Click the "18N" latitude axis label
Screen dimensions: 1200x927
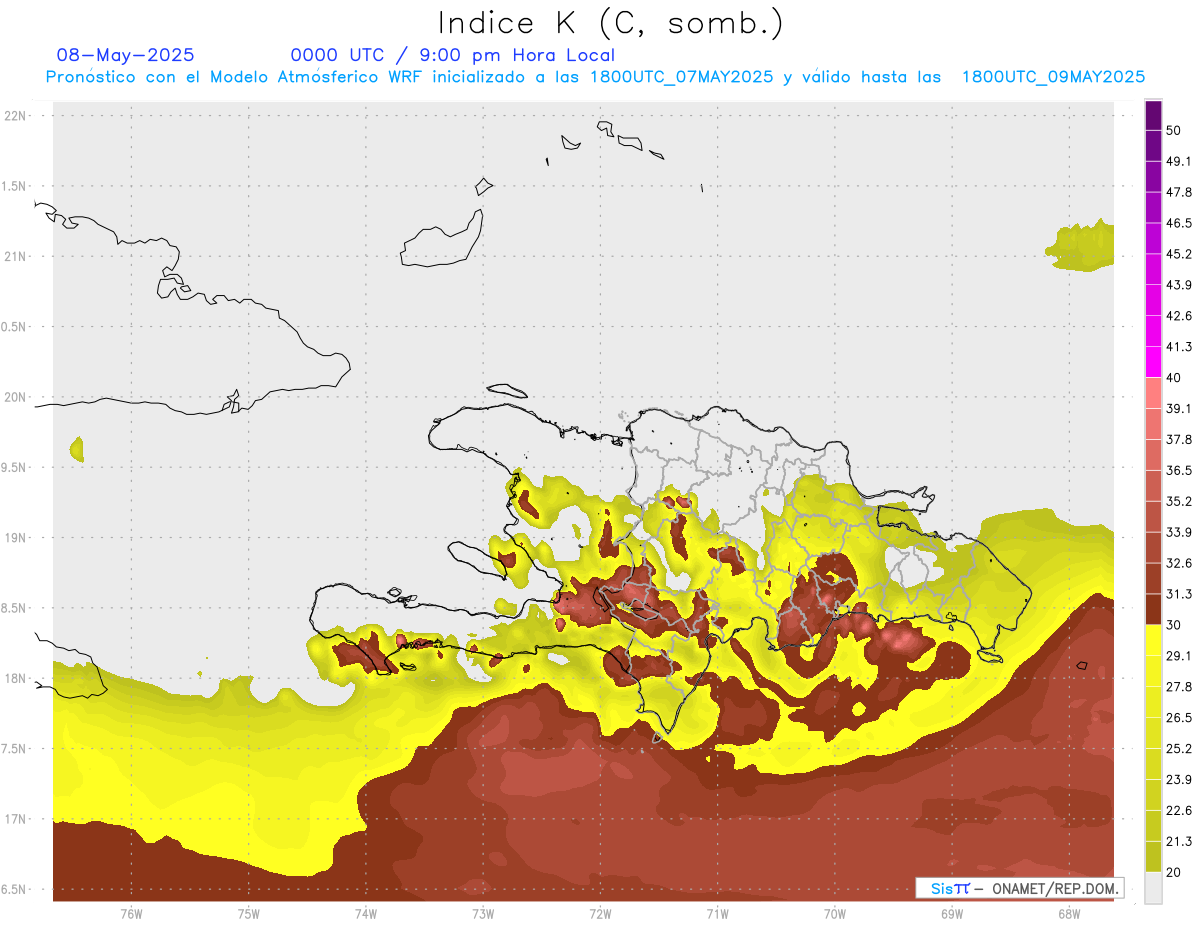17,678
